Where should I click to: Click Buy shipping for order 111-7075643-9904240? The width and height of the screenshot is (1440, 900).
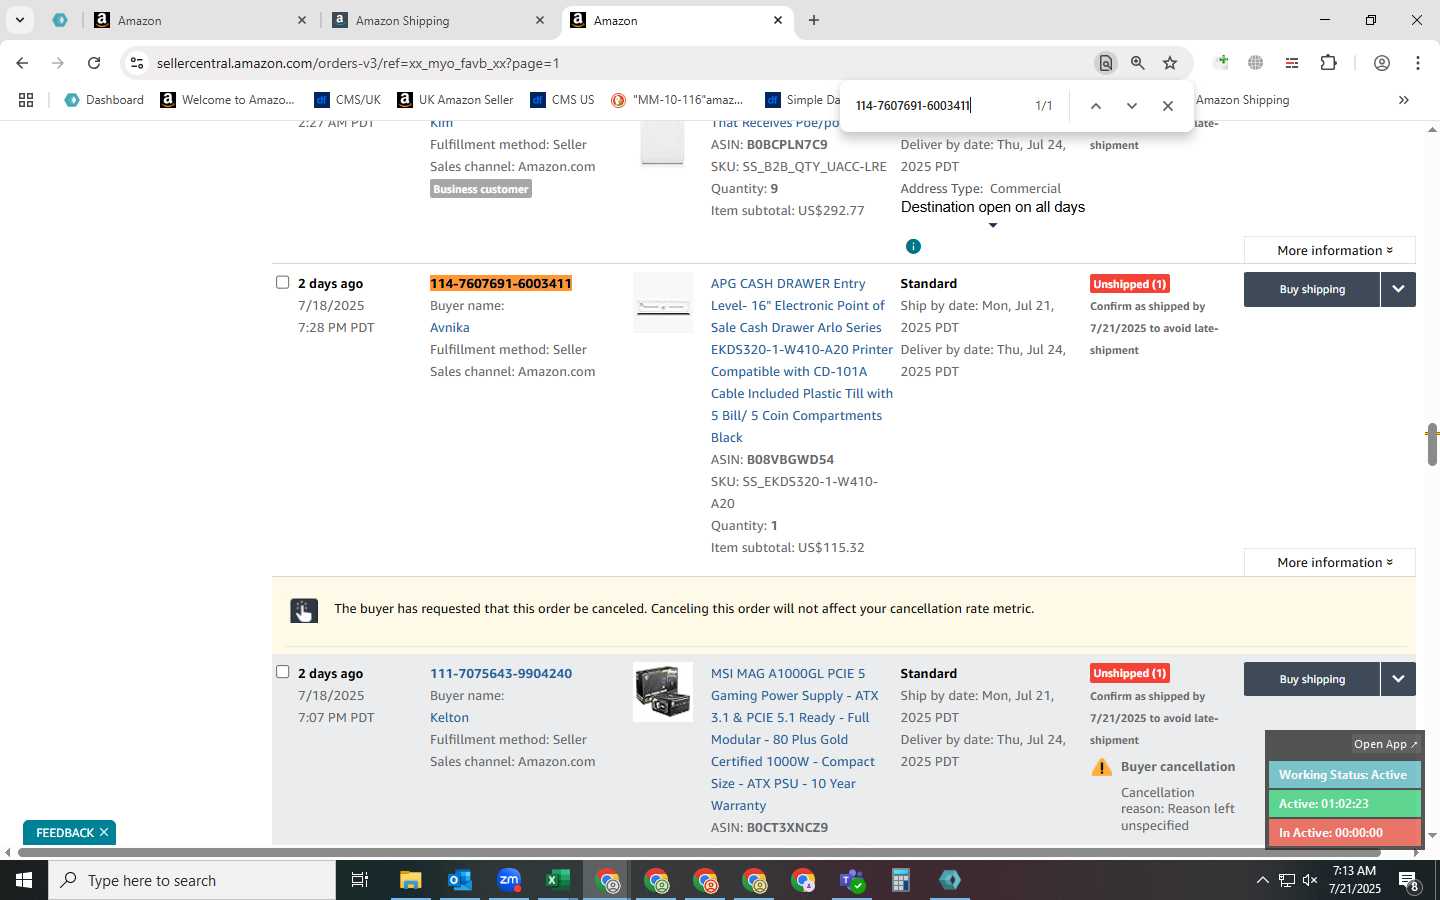click(x=1312, y=679)
